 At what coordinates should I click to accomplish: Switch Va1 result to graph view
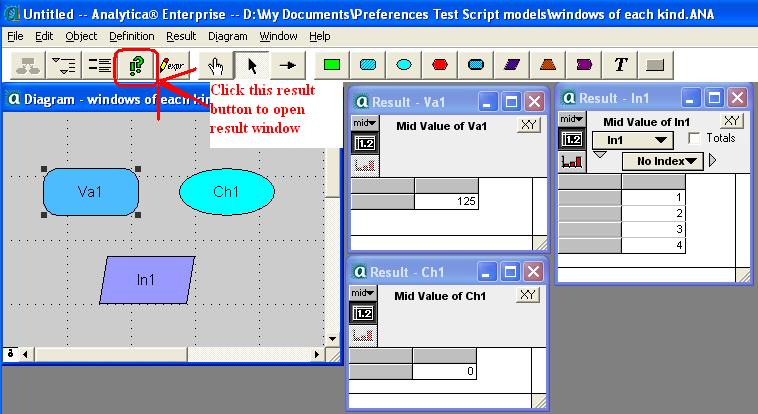(x=364, y=166)
